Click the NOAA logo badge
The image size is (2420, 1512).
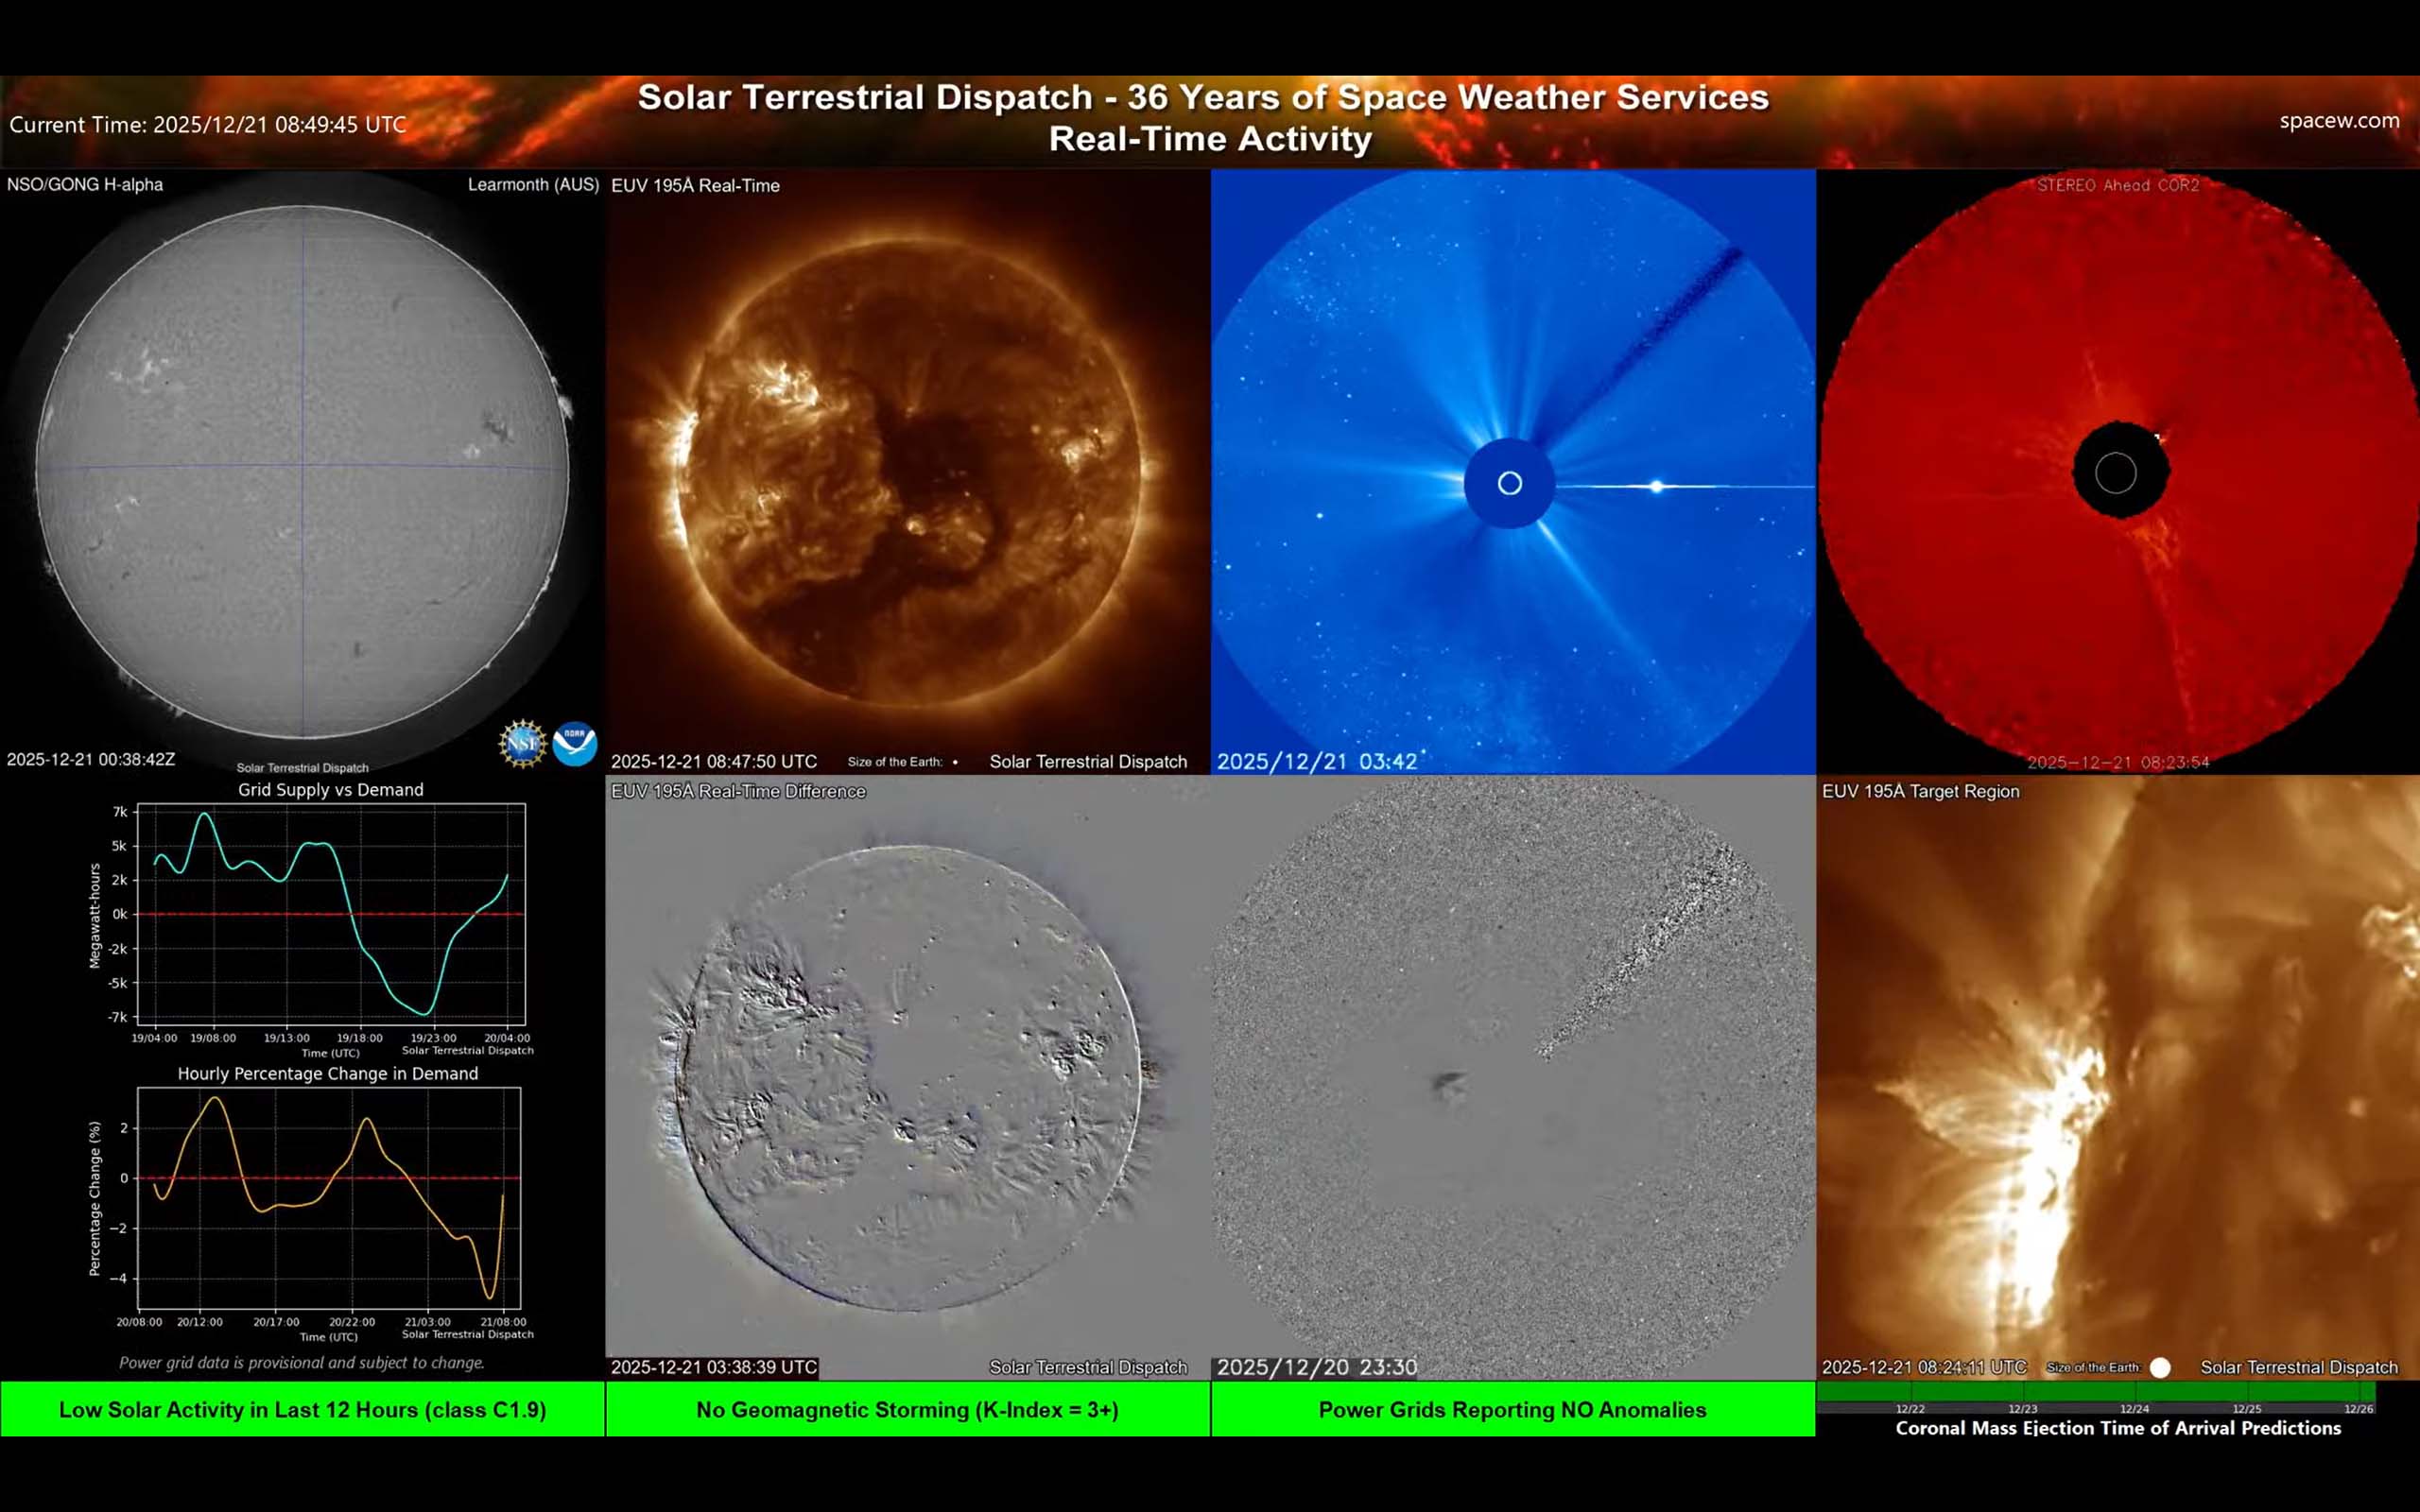(x=575, y=744)
